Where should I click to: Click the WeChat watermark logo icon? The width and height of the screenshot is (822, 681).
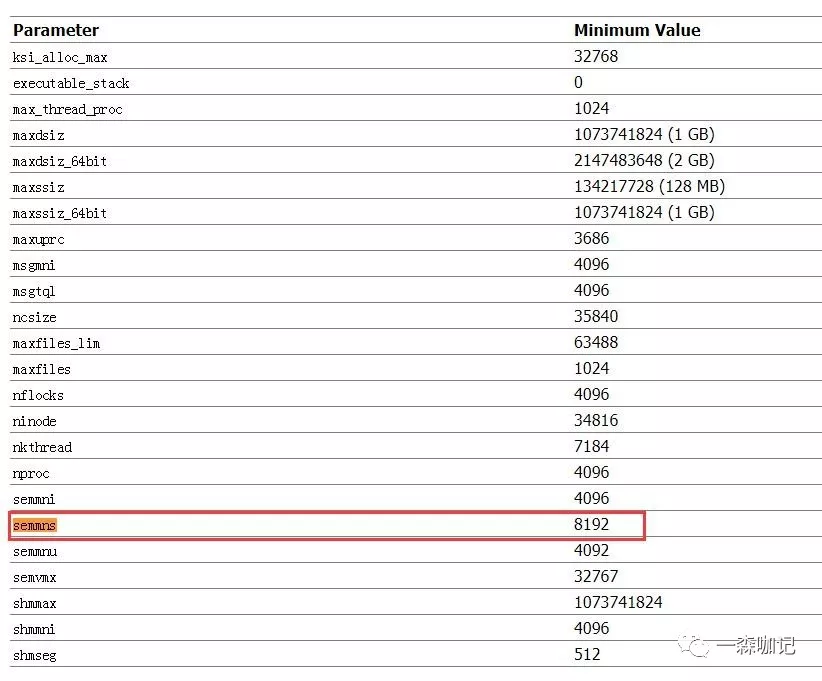pos(693,646)
